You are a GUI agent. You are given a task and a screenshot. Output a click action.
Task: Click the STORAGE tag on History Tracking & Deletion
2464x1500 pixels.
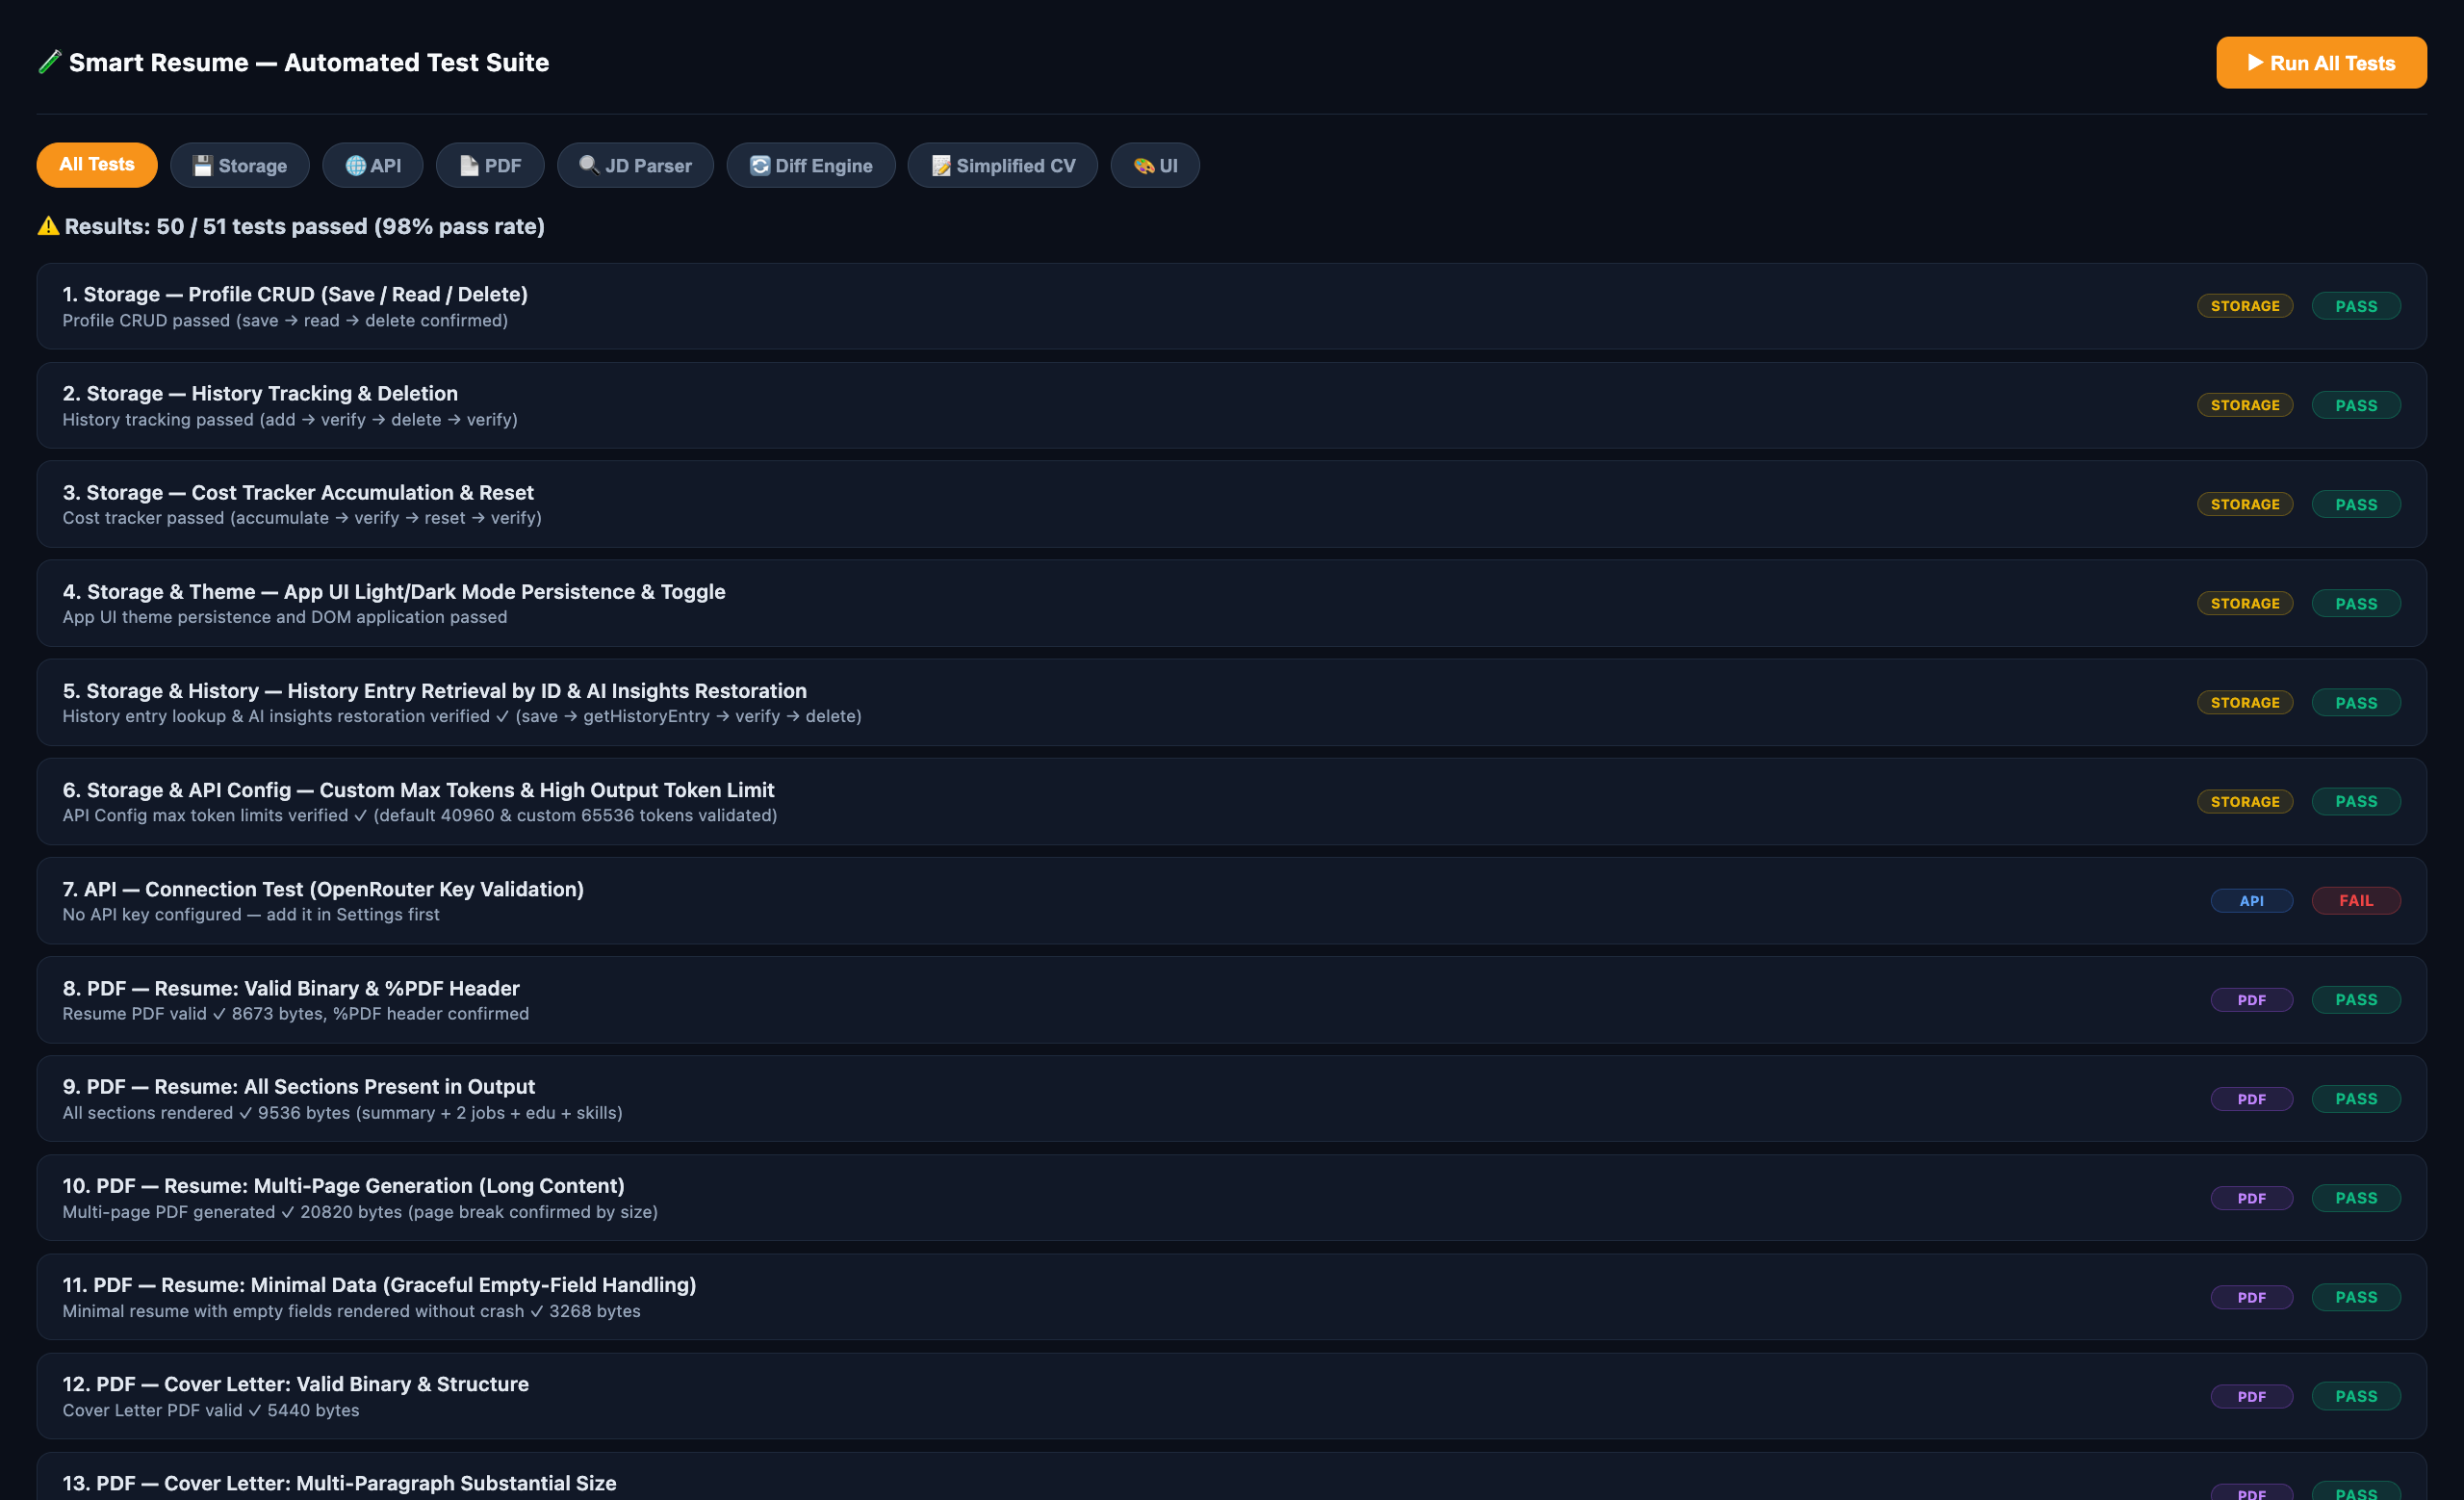pyautogui.click(x=2245, y=405)
